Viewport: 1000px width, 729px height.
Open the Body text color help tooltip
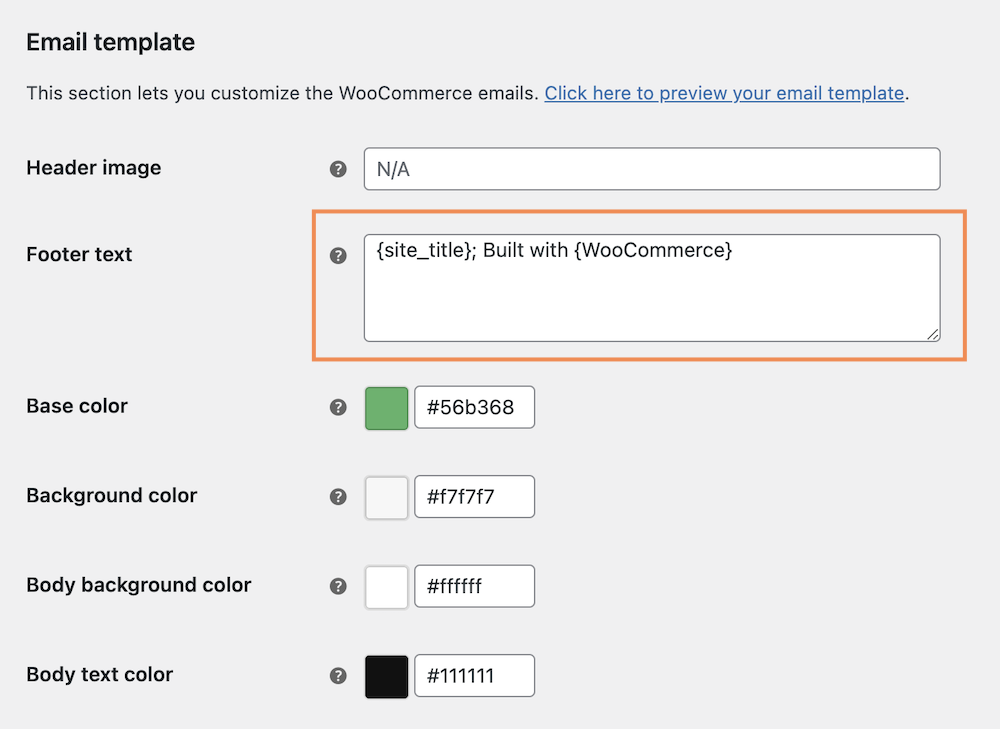[x=338, y=676]
